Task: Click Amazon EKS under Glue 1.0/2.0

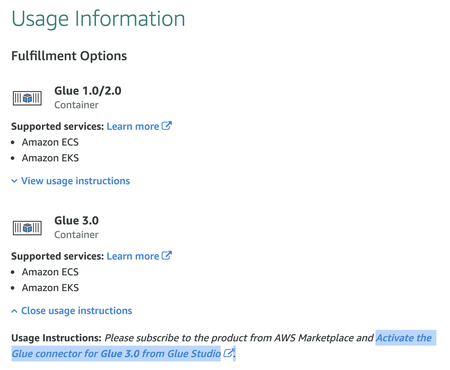Action: click(x=50, y=158)
